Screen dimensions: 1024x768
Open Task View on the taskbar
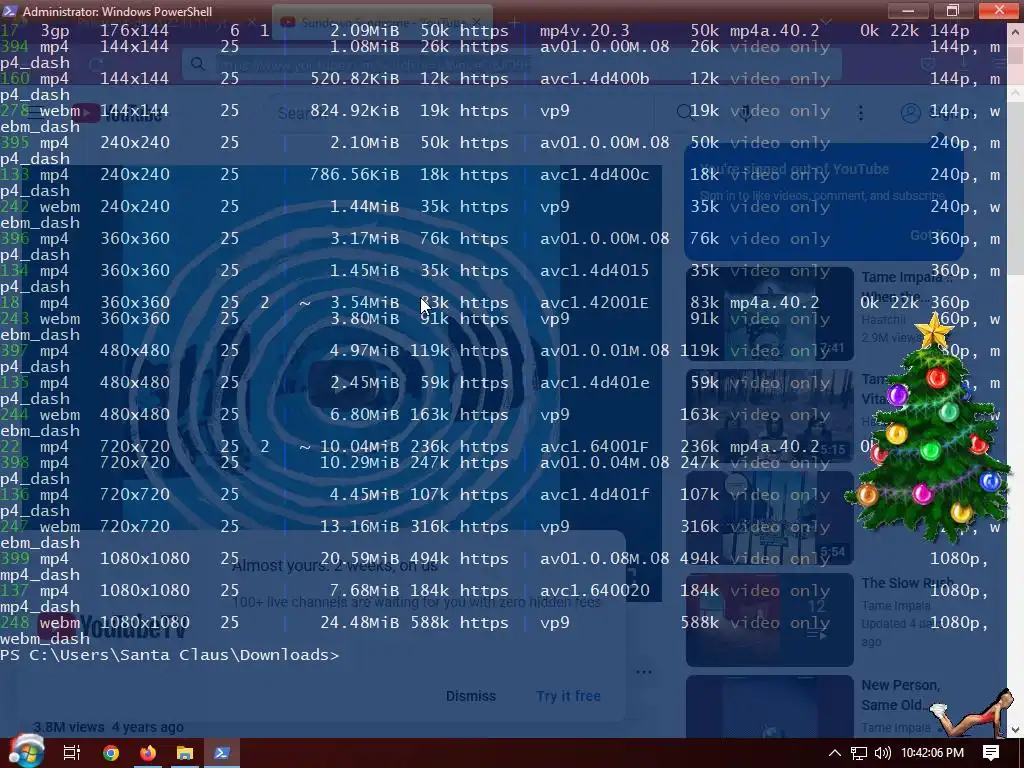(72, 753)
